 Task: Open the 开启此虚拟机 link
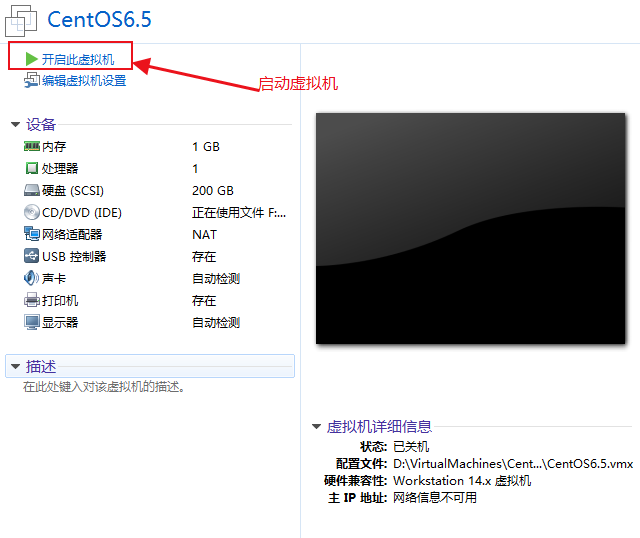[x=78, y=59]
